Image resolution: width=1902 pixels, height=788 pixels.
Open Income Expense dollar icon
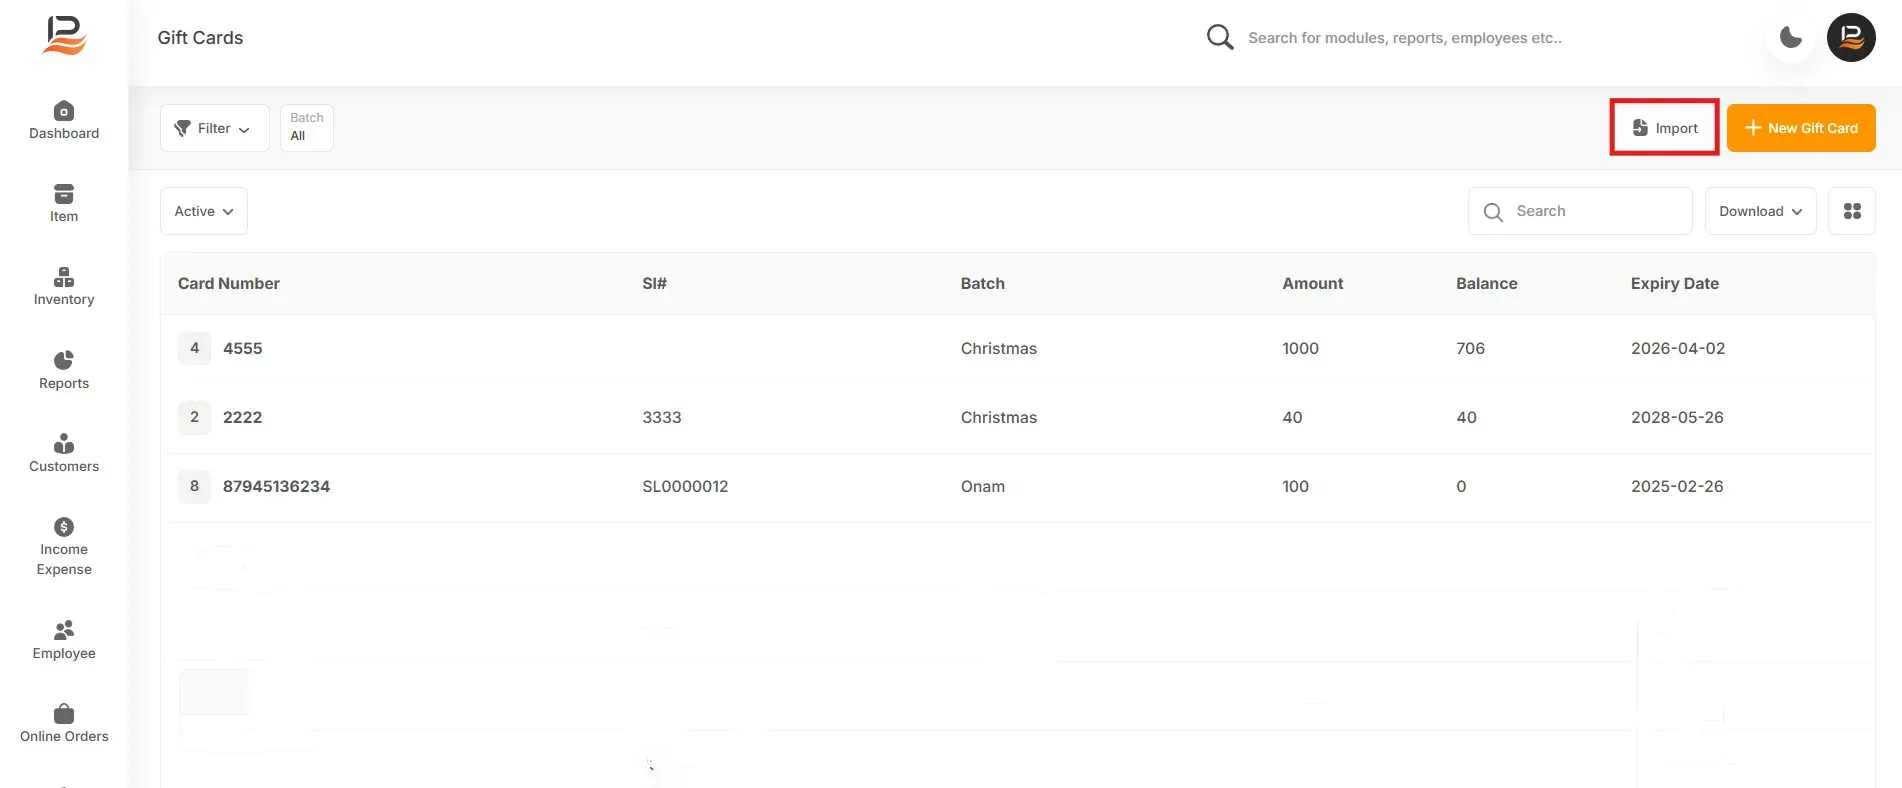tap(64, 527)
